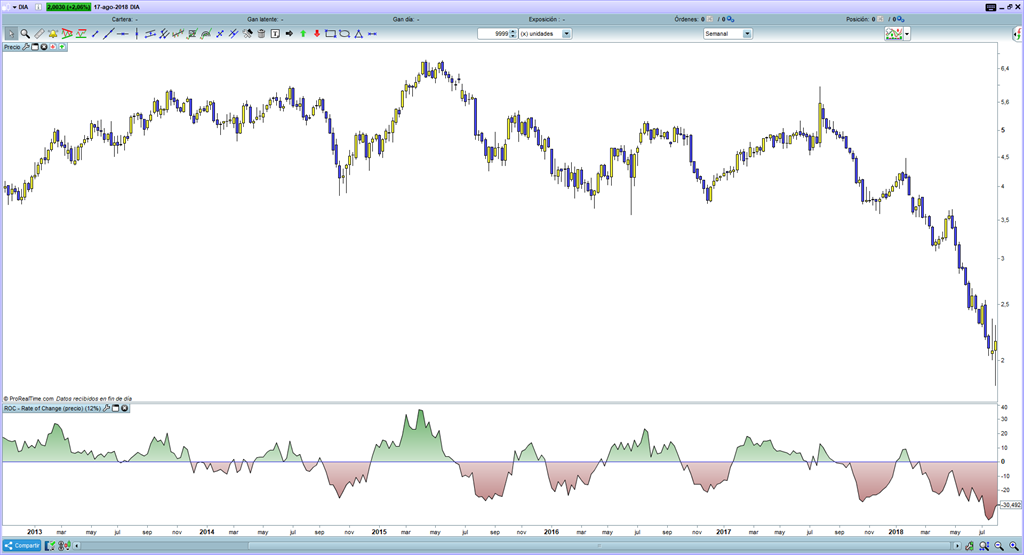The height and width of the screenshot is (555, 1024).
Task: Click the trash can delete icon
Action: (x=261, y=33)
